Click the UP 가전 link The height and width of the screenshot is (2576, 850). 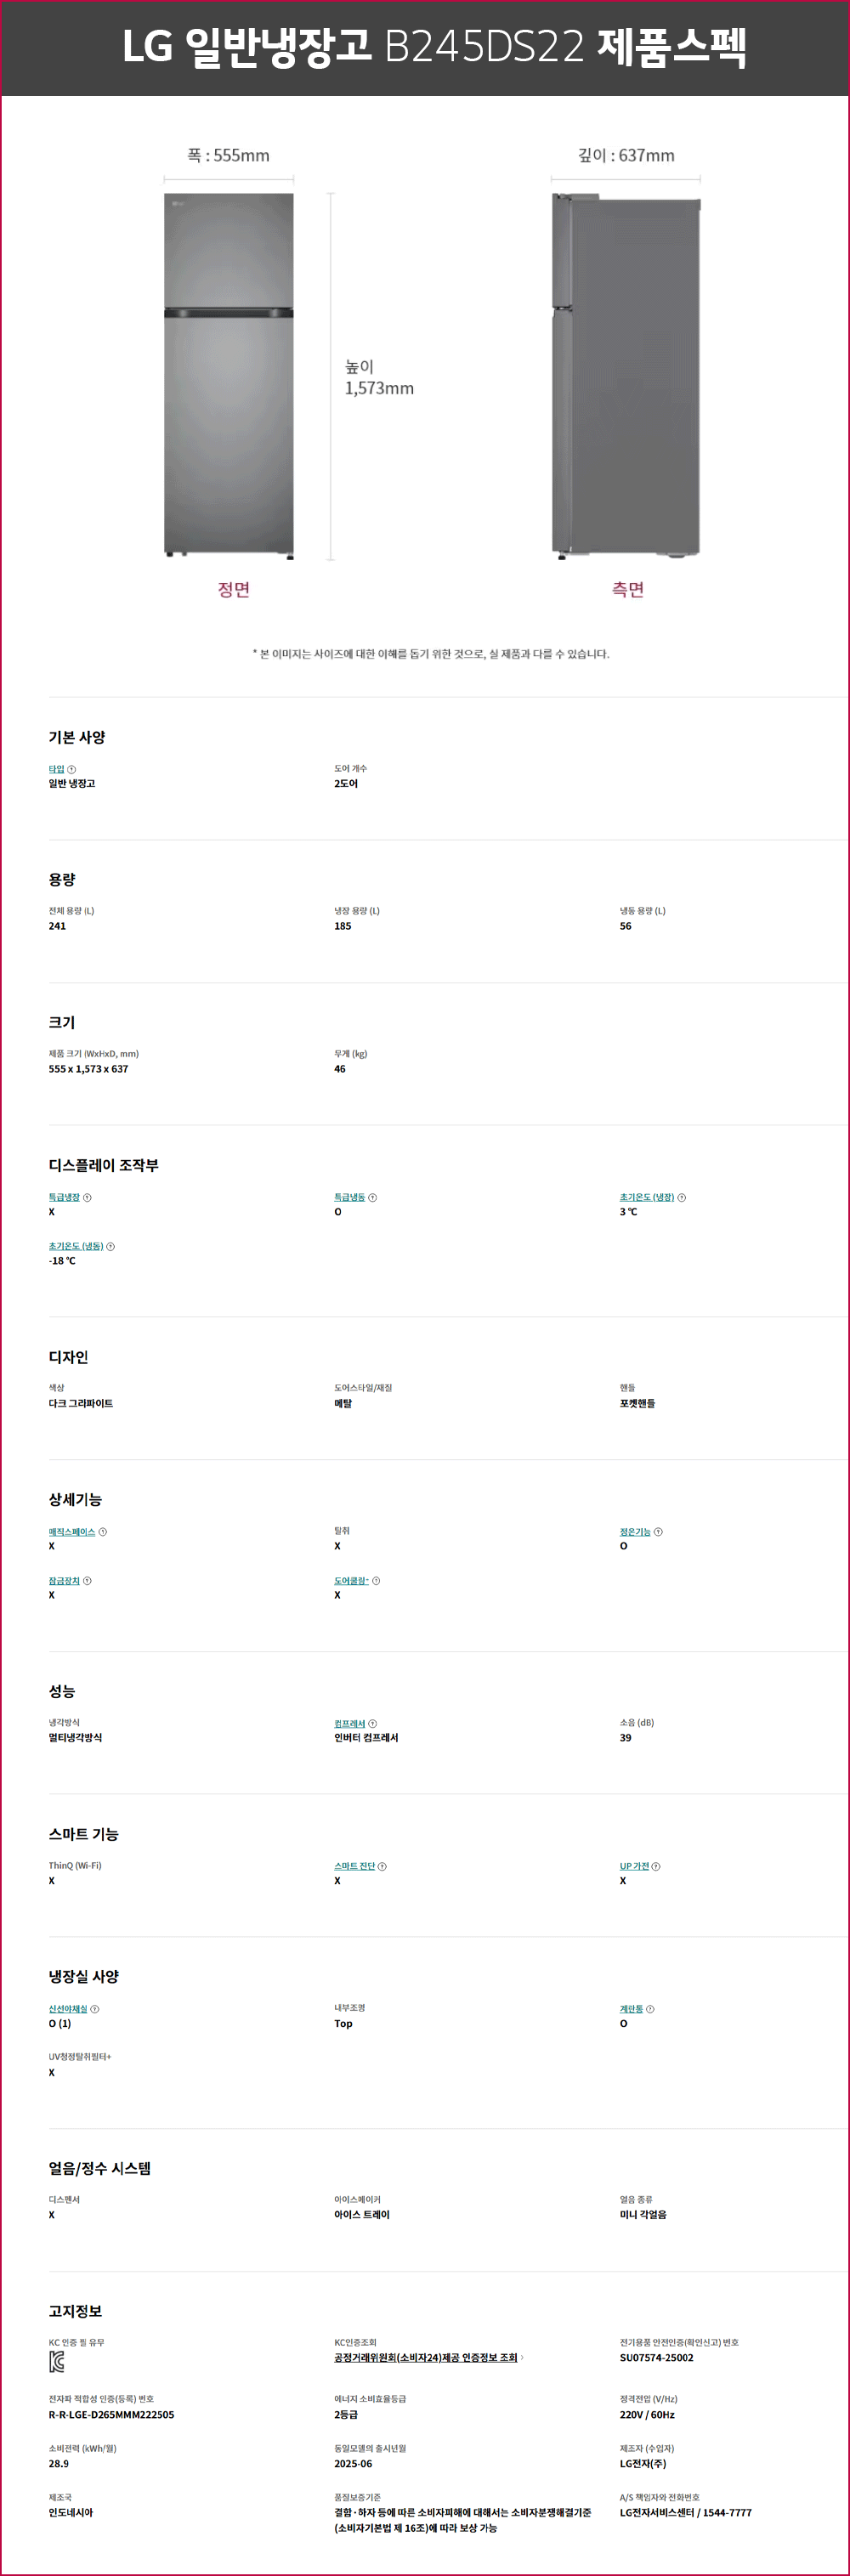[x=634, y=1866]
